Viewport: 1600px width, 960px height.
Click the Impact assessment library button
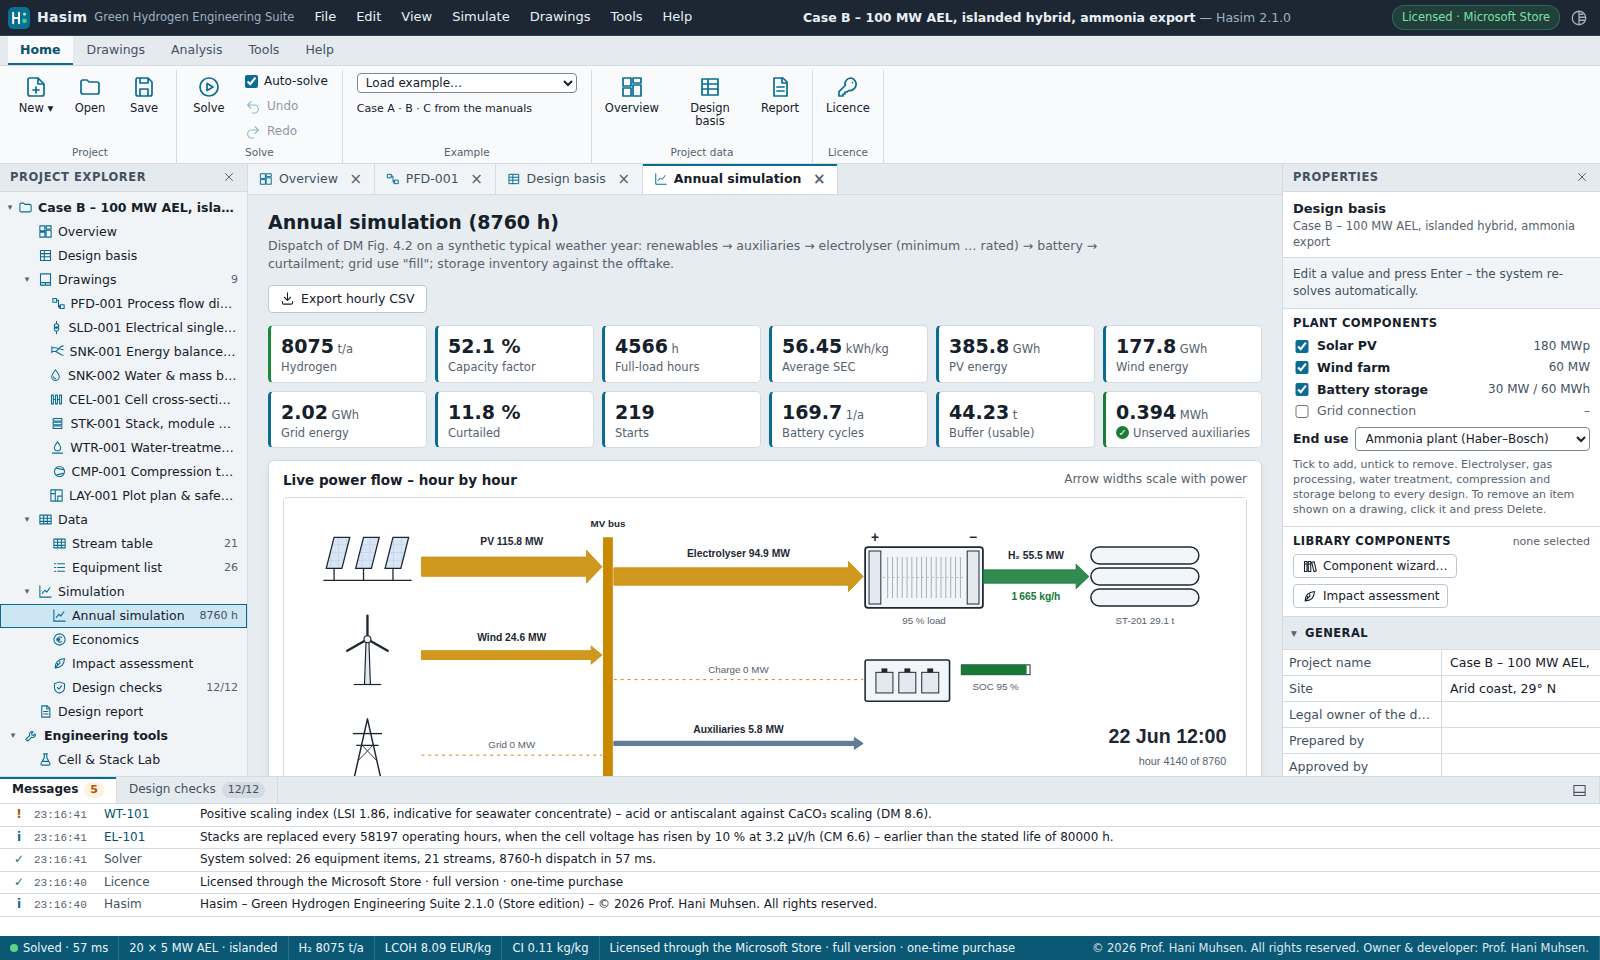click(x=1370, y=596)
